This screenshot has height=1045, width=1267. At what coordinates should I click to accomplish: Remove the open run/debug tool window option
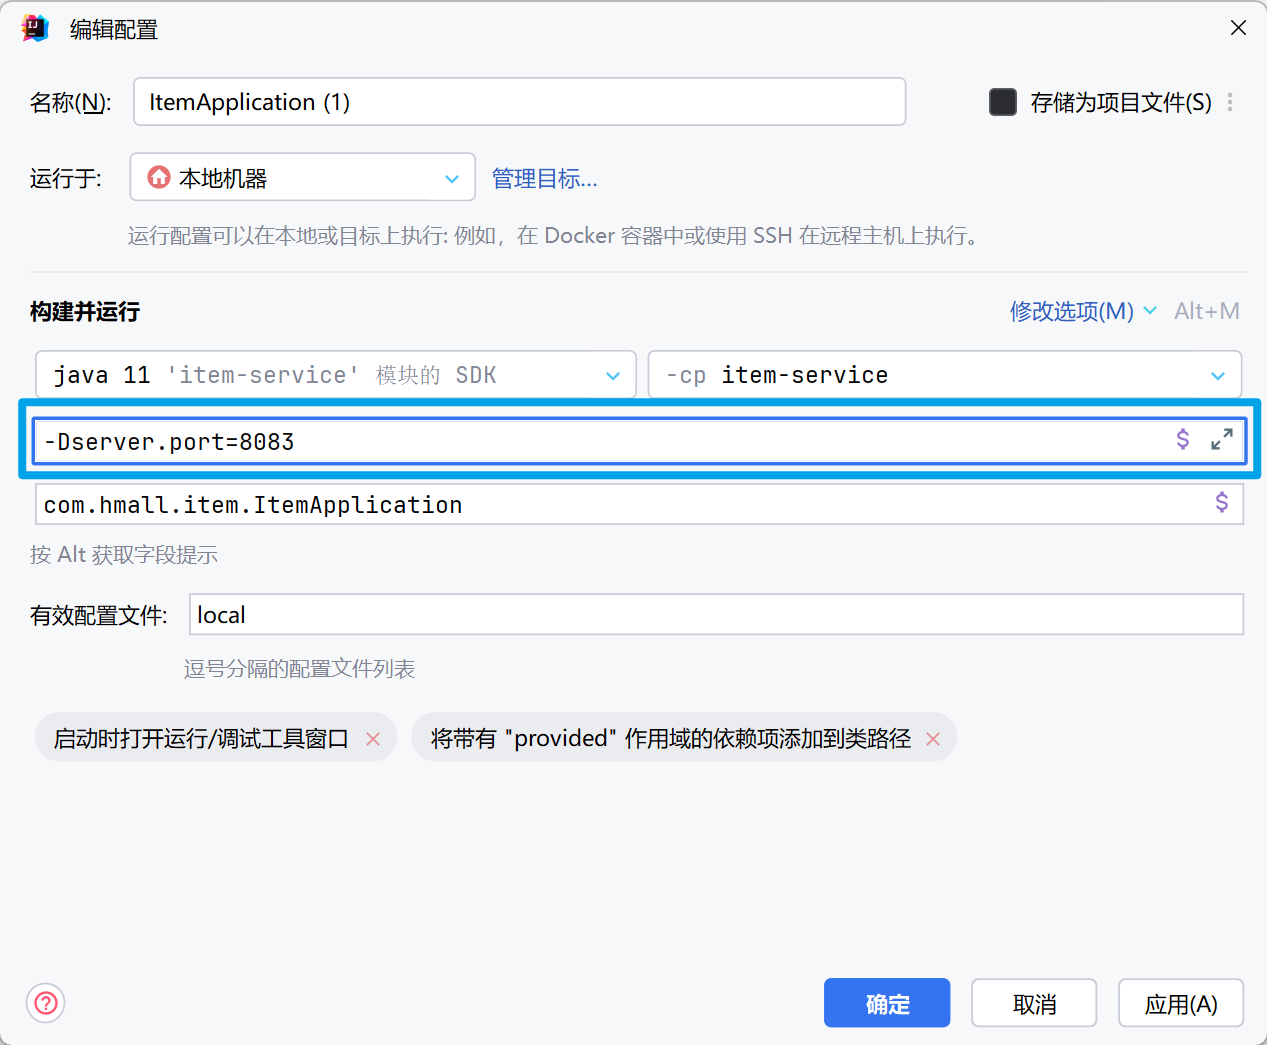[x=373, y=739]
